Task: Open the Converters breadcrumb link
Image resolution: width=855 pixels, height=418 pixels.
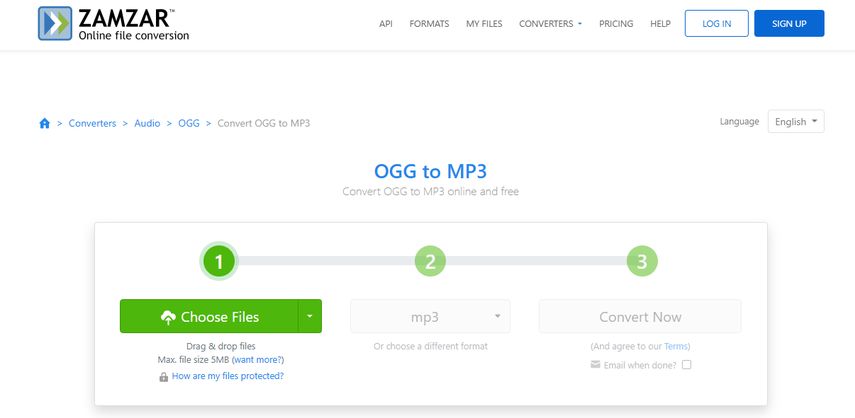Action: pos(92,124)
